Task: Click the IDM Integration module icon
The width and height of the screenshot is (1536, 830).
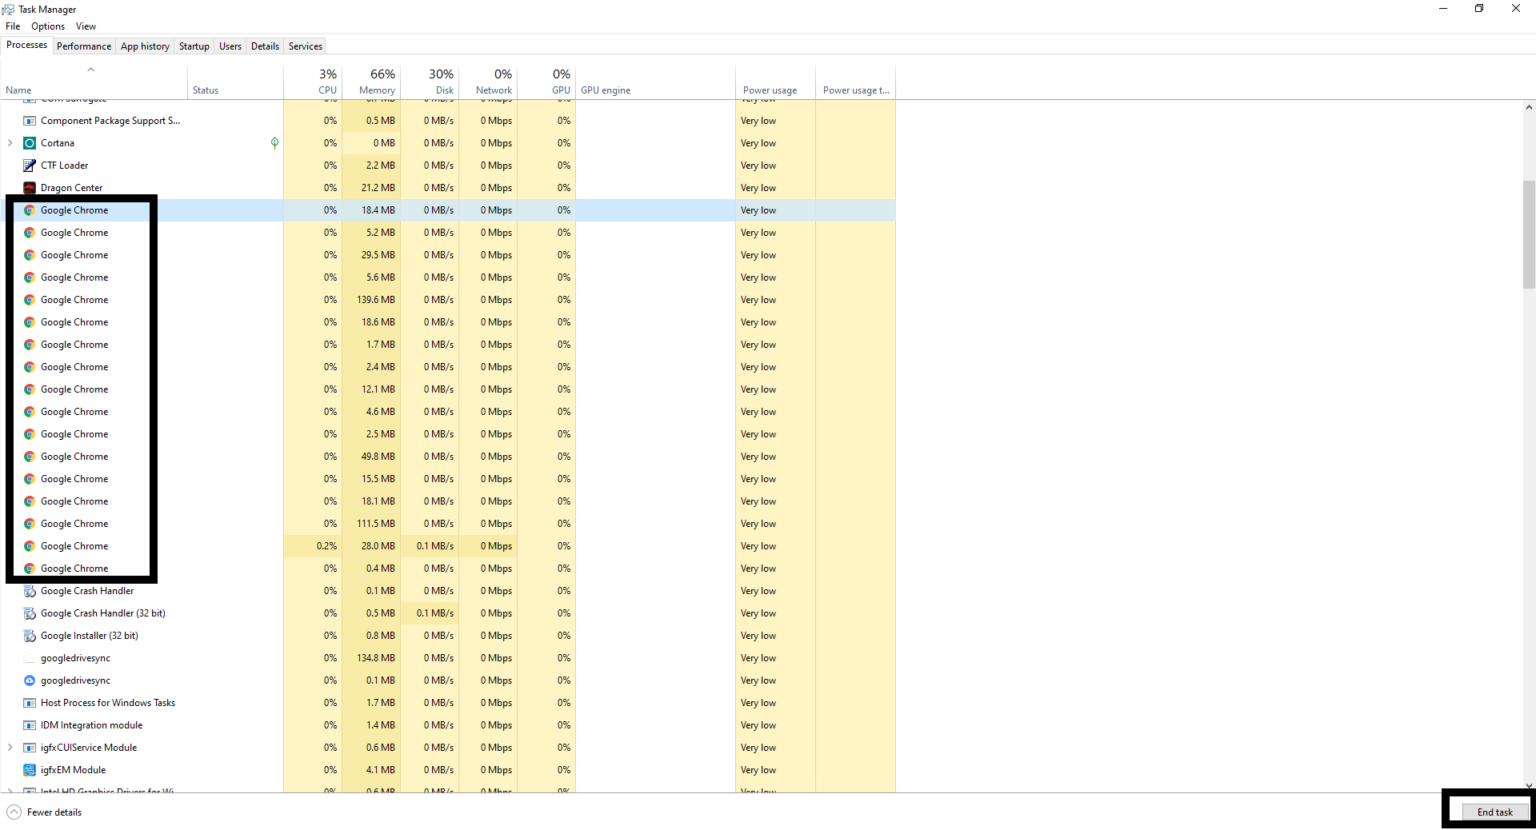Action: 31,725
